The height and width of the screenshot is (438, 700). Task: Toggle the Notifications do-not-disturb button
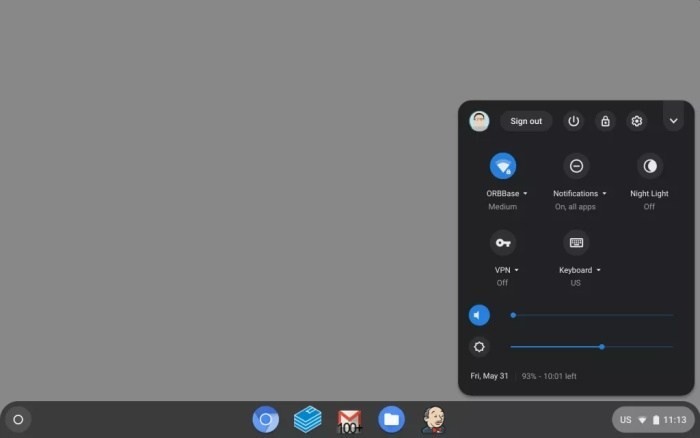[576, 166]
